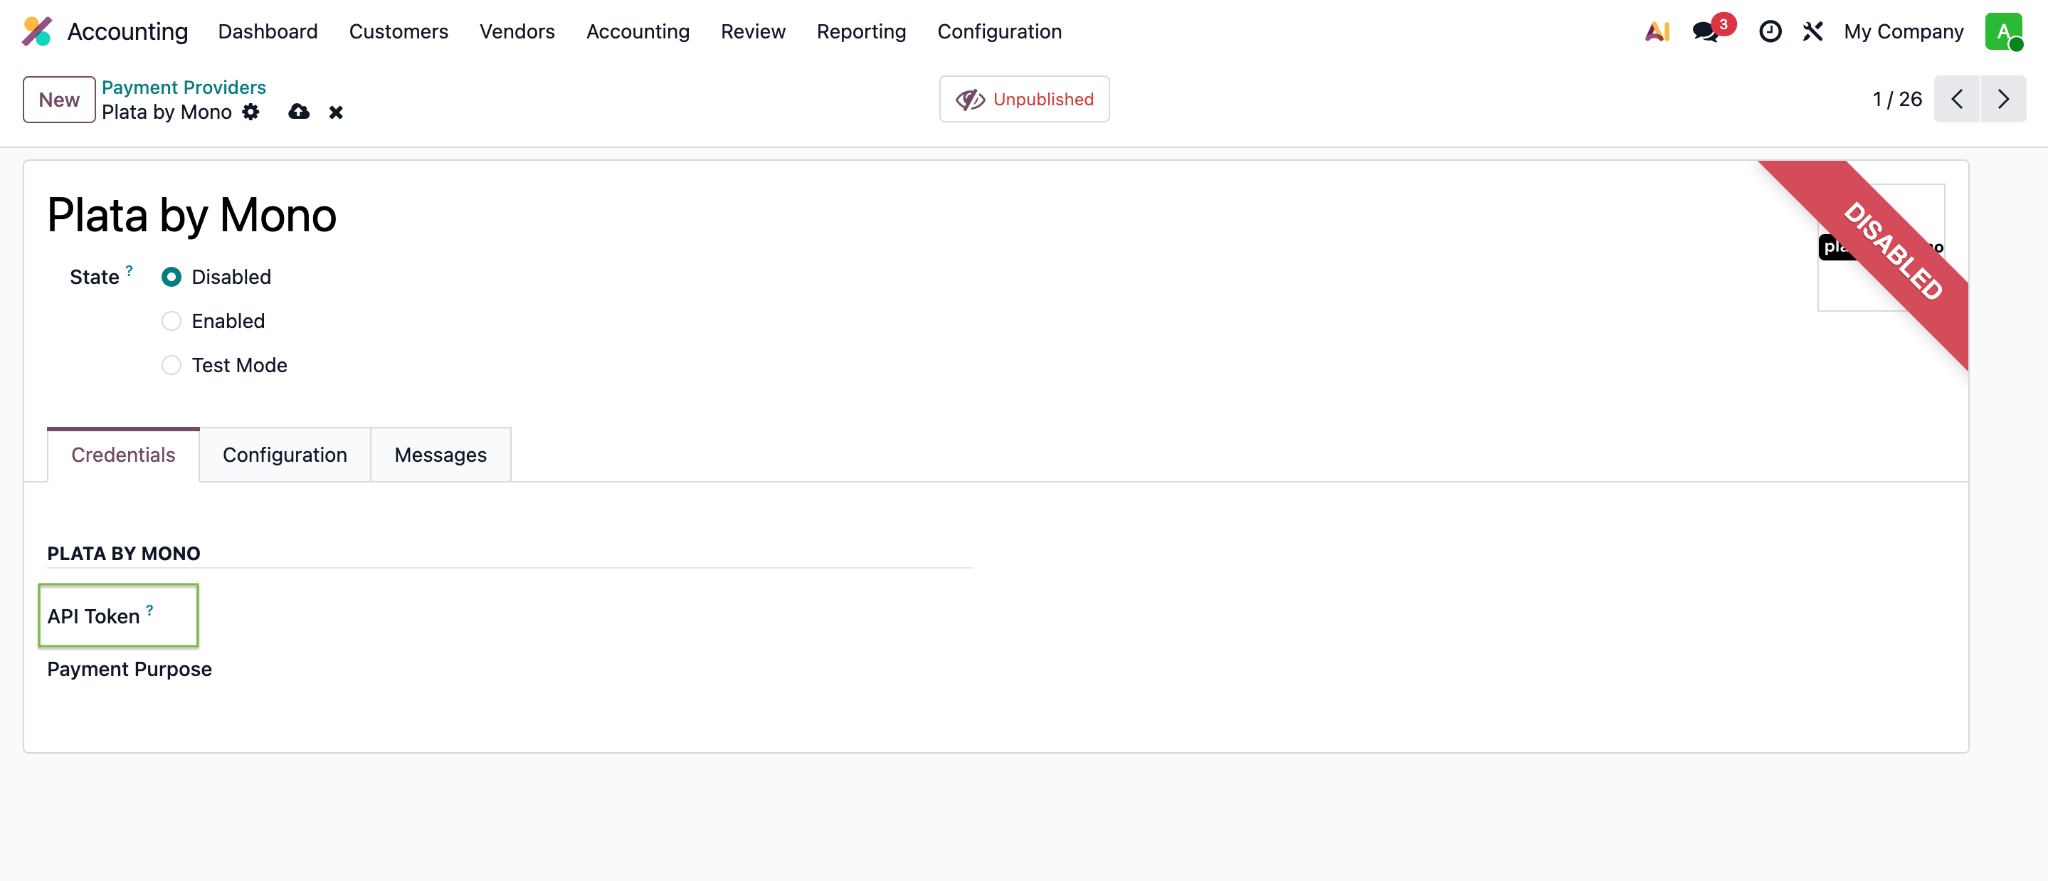Screen dimensions: 2048x881
Task: Switch to the Messages tab
Action: point(441,455)
